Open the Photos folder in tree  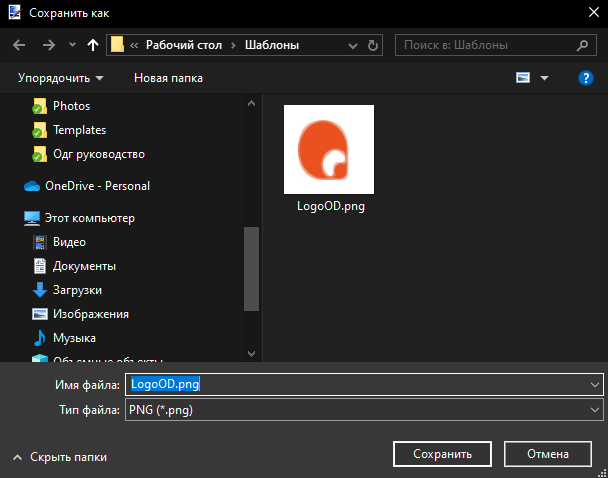pos(71,106)
